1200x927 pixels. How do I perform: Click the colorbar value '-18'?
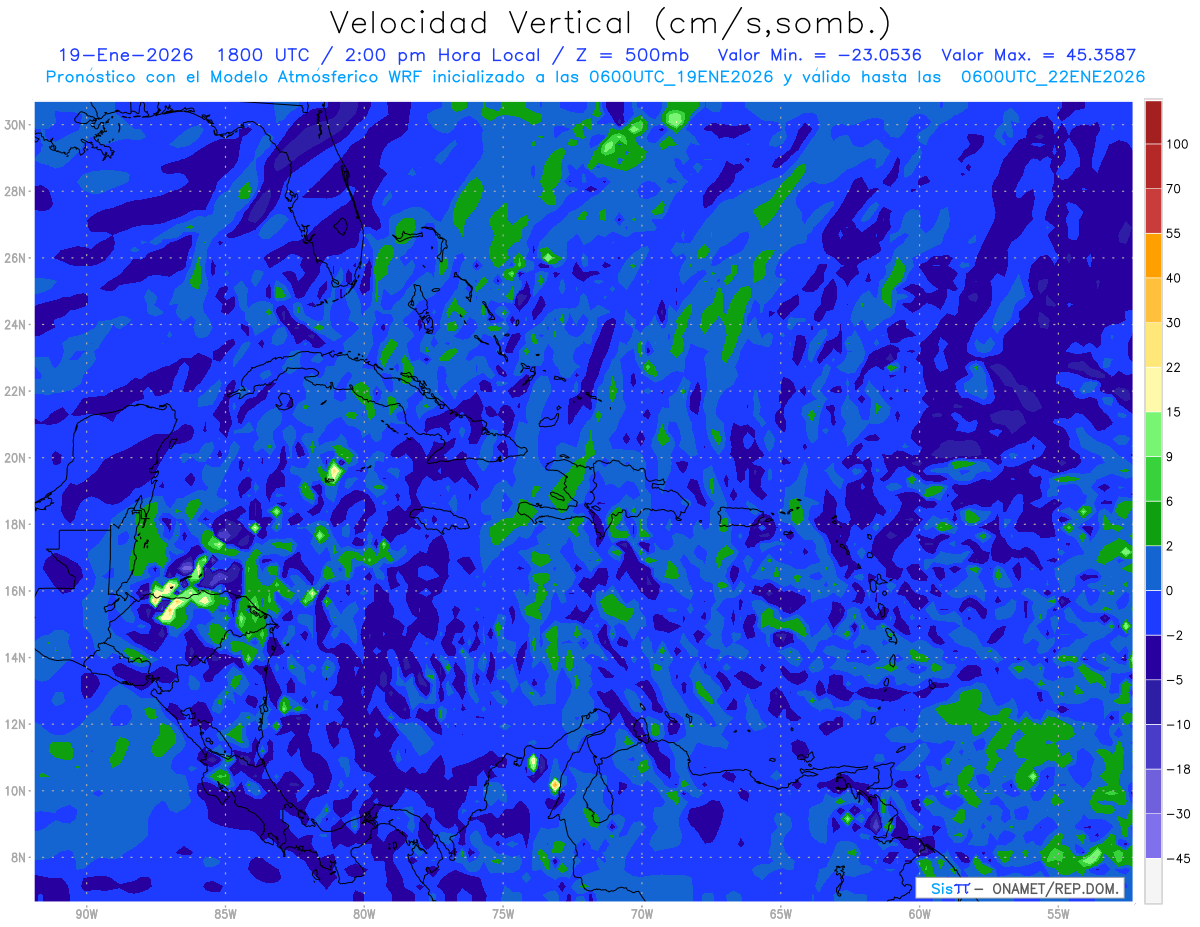point(1177,769)
